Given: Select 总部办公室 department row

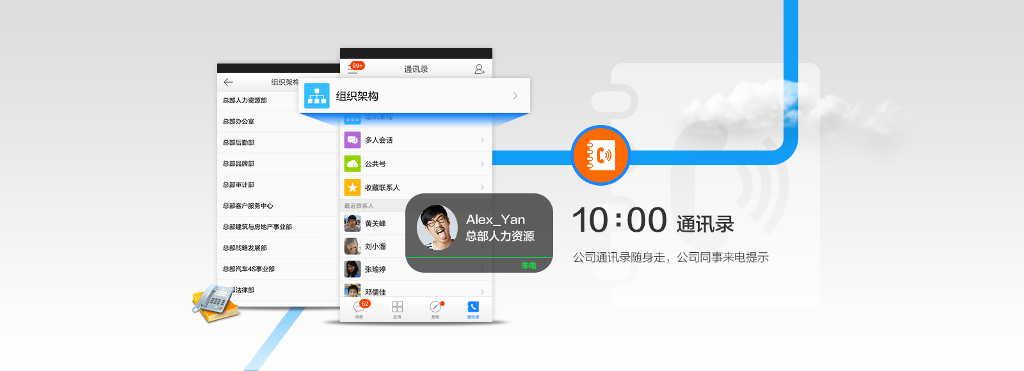Looking at the screenshot, I should 278,121.
